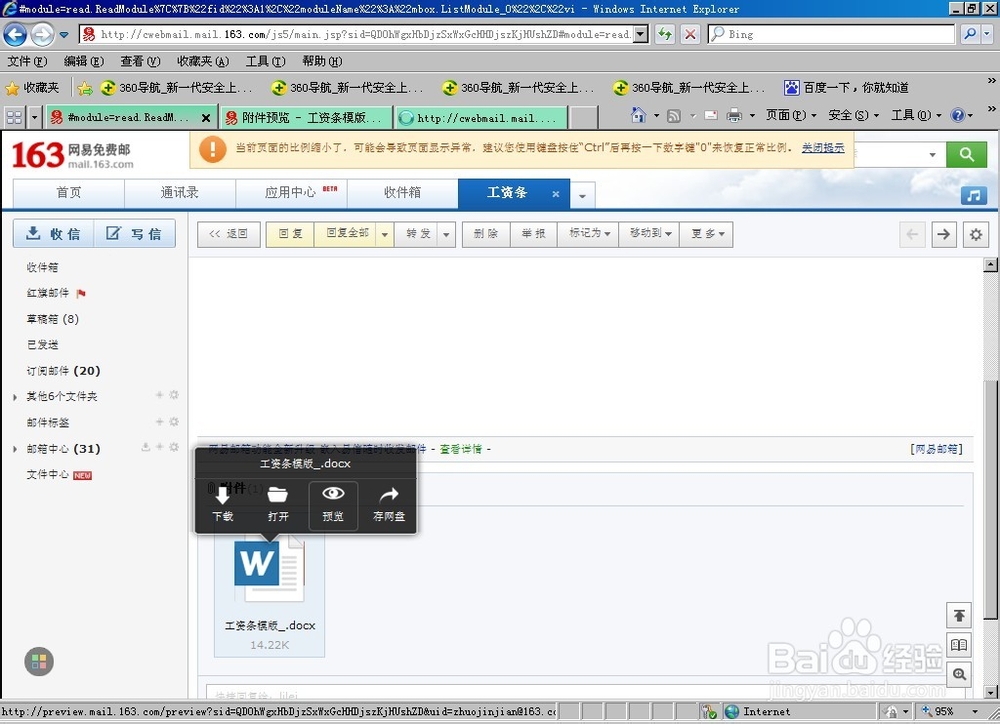Open the 更多 dropdown
Screen dimensions: 1000x724
[707, 233]
